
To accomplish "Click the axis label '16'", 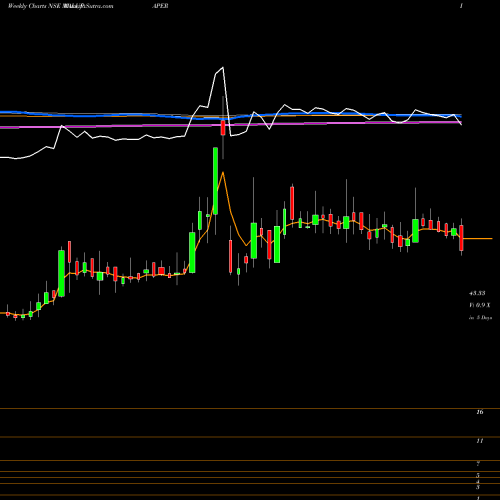I will coord(480,412).
